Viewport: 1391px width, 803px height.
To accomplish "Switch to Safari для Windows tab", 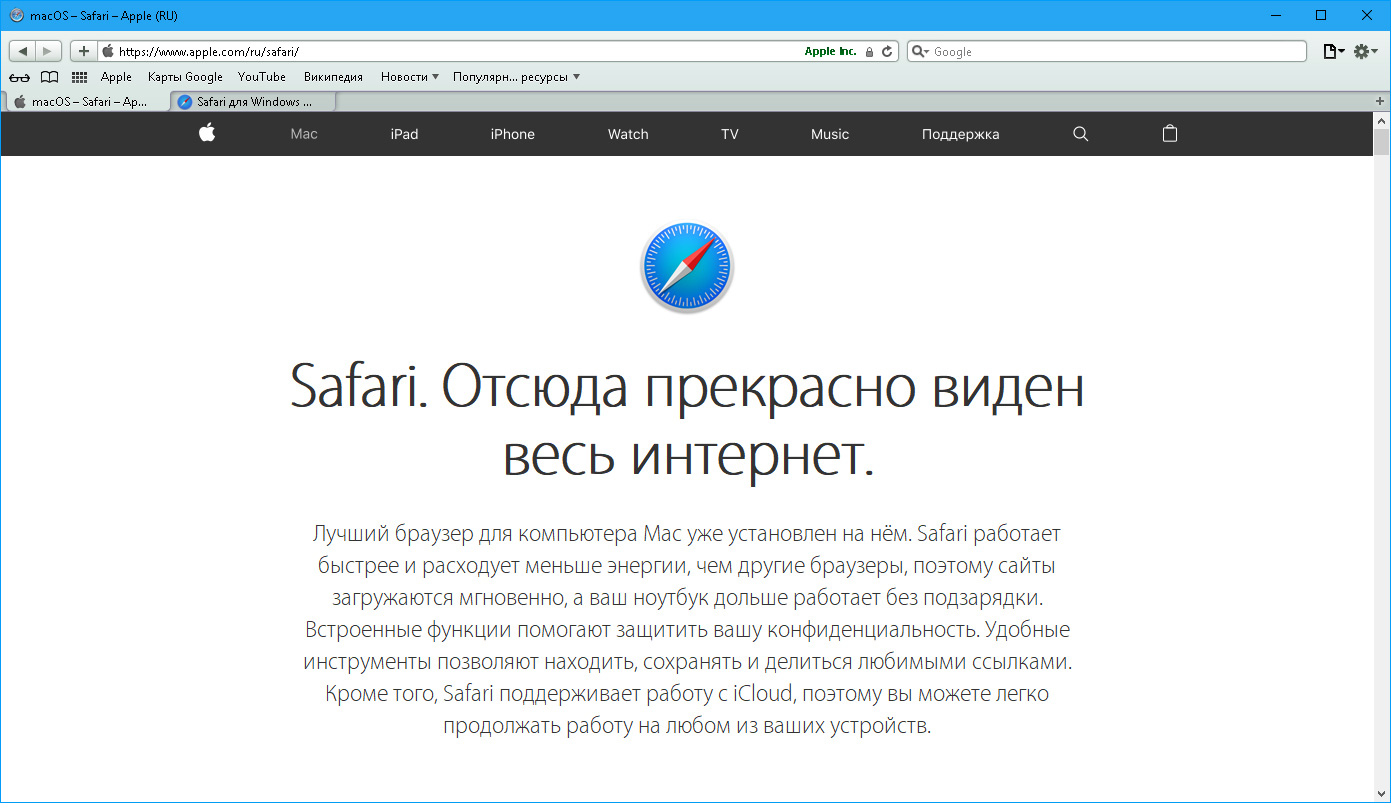I will [x=253, y=101].
